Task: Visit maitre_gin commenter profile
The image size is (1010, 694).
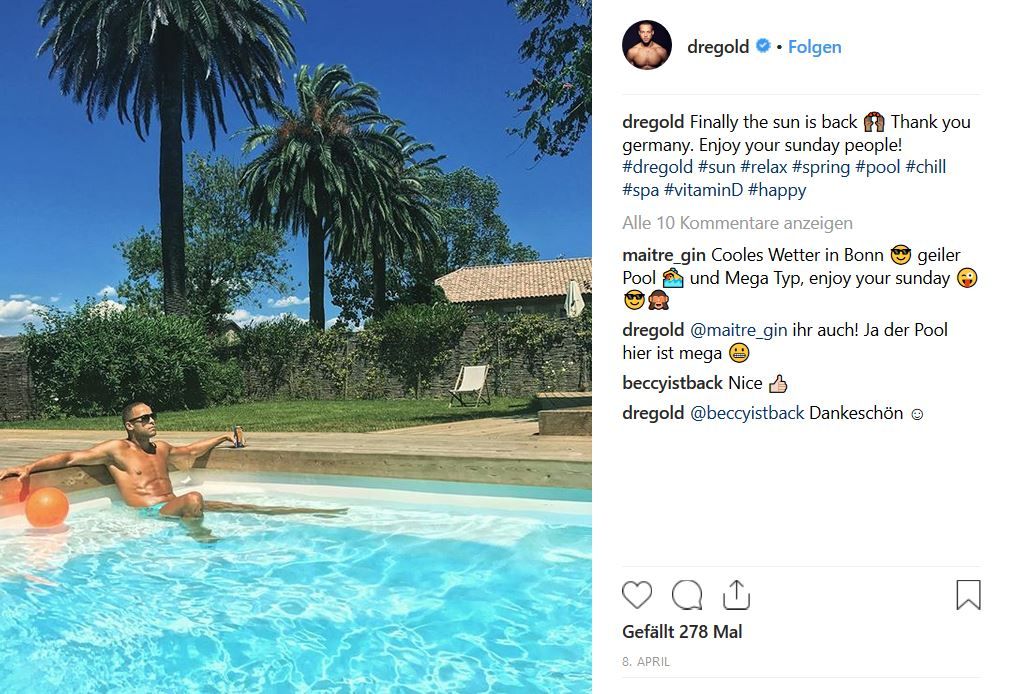Action: 663,255
